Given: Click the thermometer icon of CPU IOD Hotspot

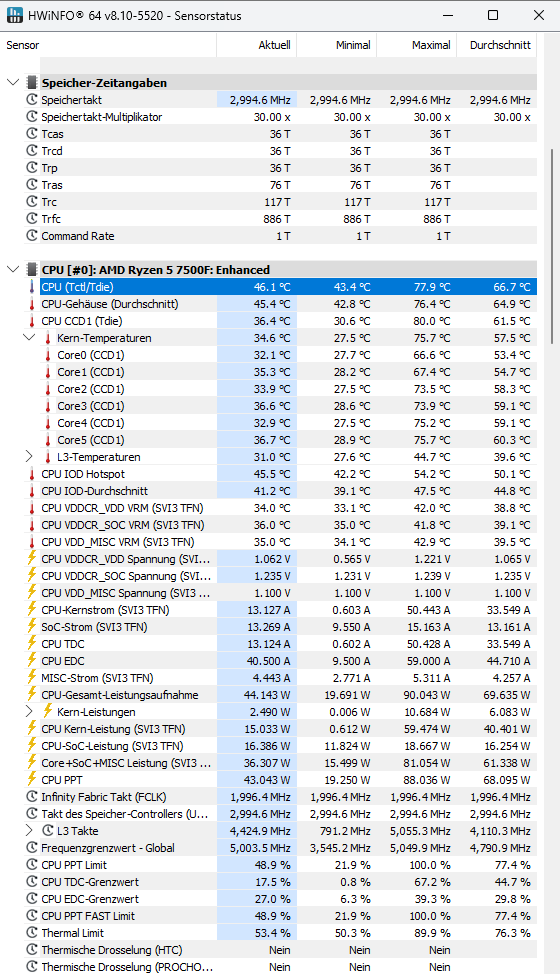Looking at the screenshot, I should point(32,474).
